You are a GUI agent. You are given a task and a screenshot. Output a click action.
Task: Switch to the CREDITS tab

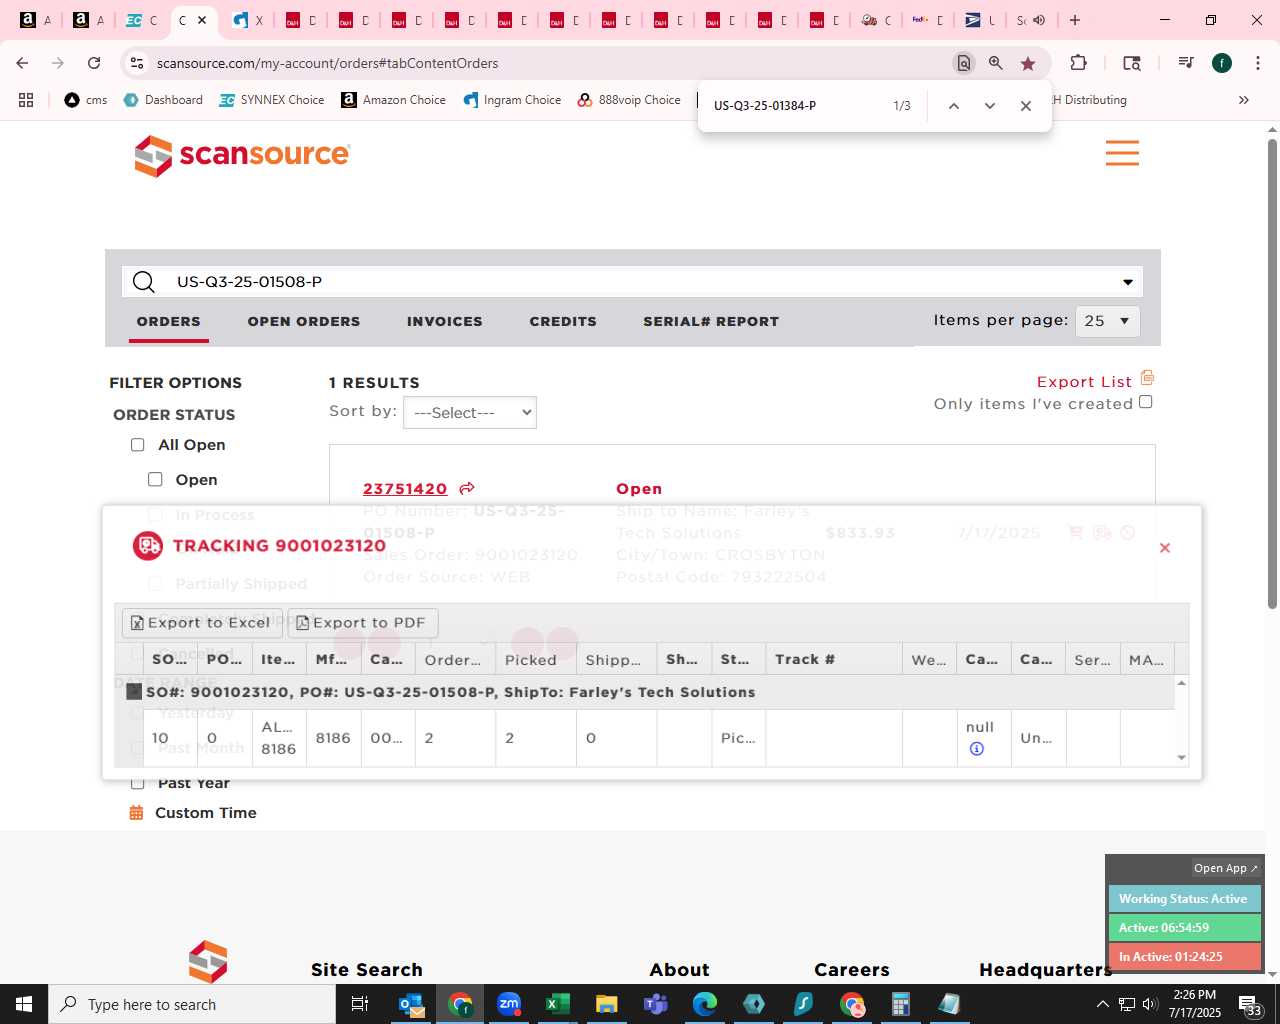point(563,321)
